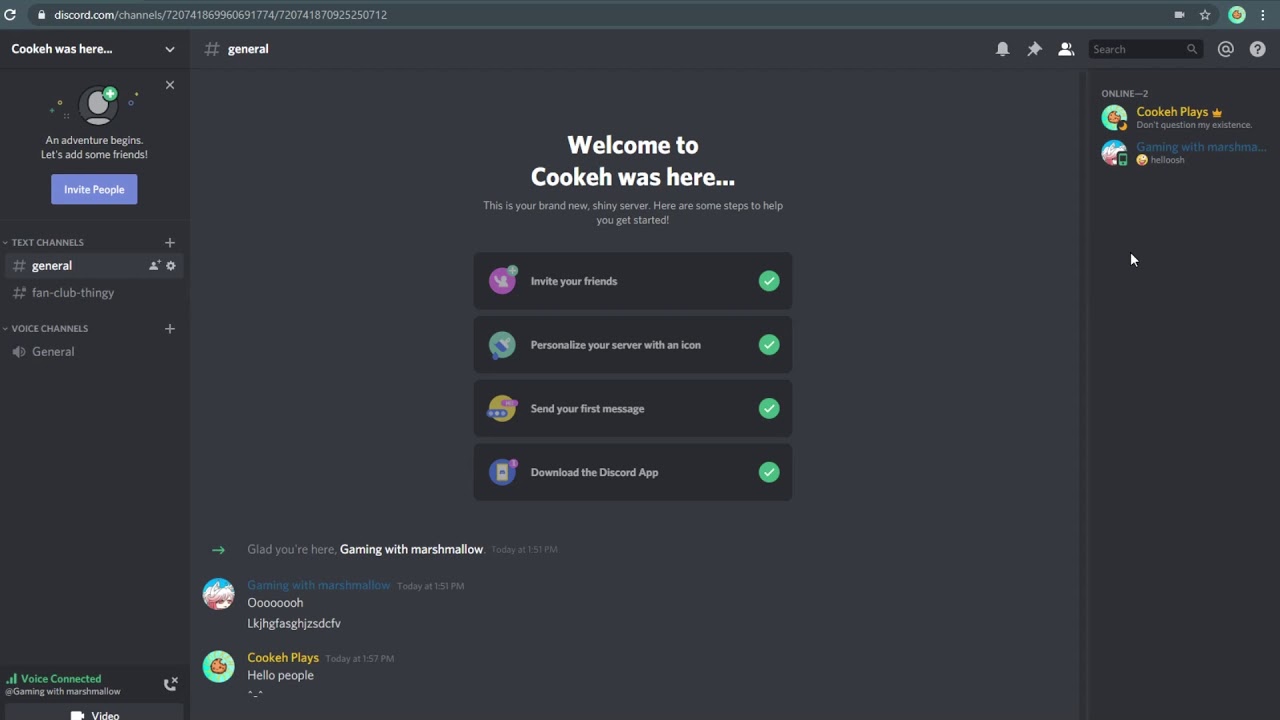Open notification settings bell icon
Viewport: 1280px width, 720px height.
tap(1002, 49)
